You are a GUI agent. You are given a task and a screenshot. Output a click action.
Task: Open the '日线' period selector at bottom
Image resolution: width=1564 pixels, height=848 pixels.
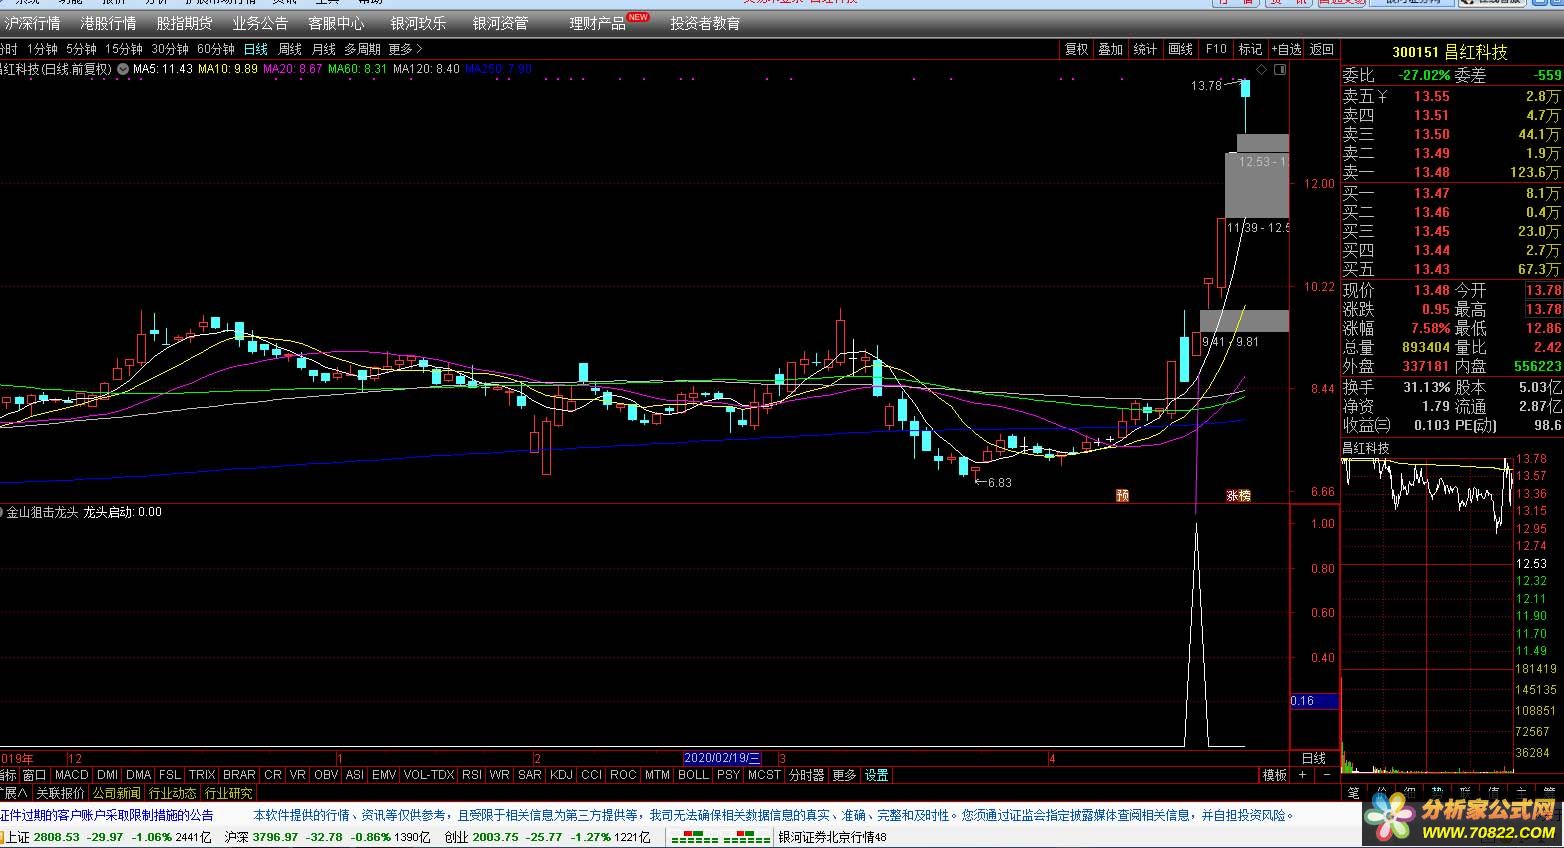click(1313, 758)
